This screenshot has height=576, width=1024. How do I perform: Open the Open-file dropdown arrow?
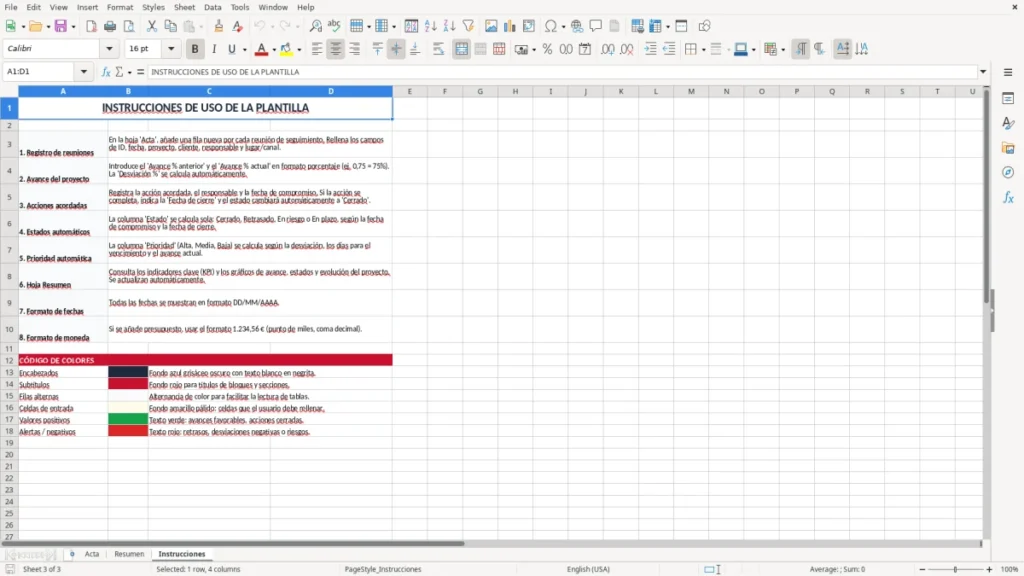tap(48, 27)
